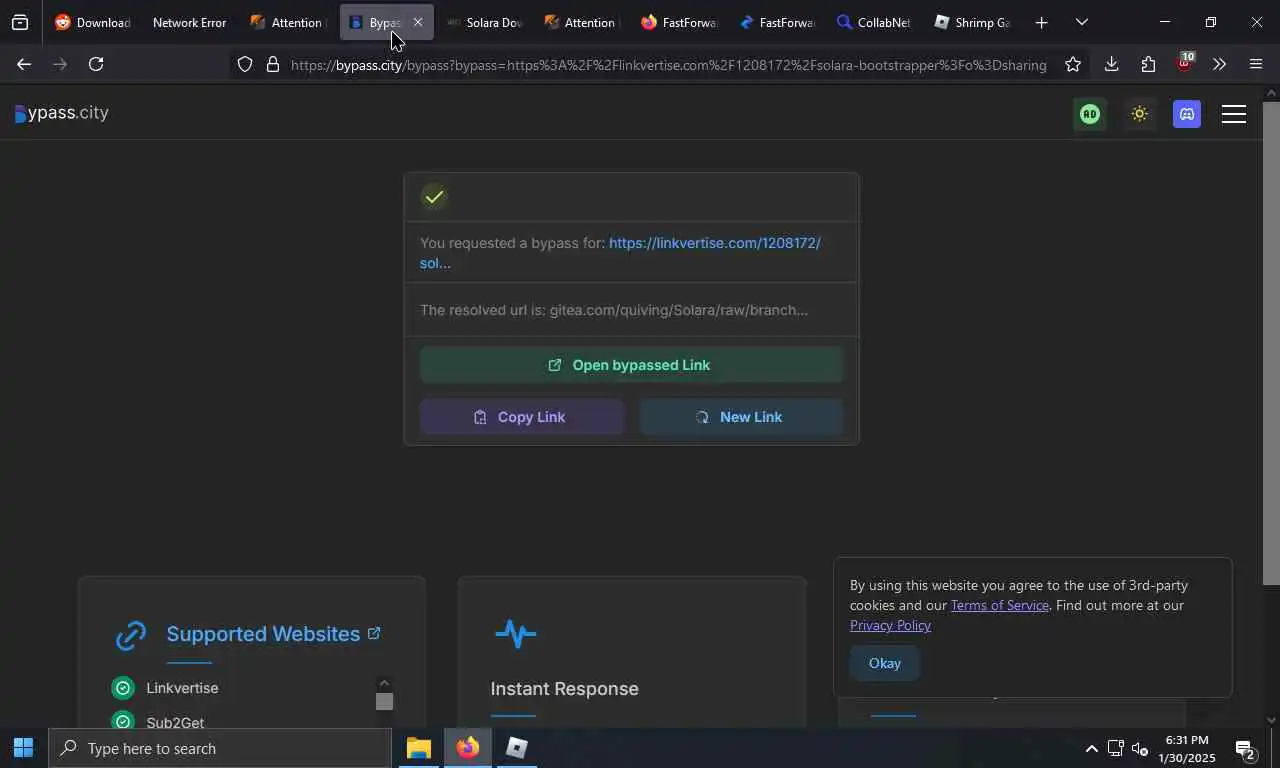Click the bypass.city URL address bar

click(x=668, y=65)
